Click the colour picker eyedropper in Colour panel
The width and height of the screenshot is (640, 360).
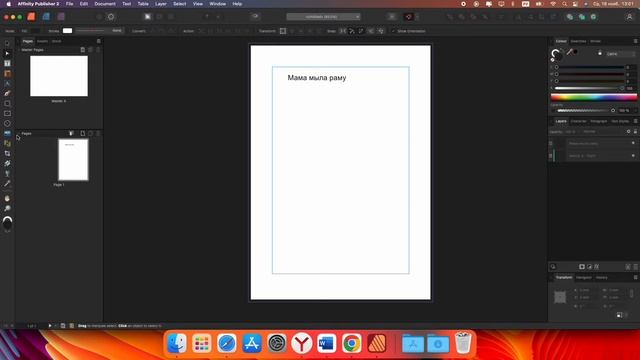coord(569,52)
